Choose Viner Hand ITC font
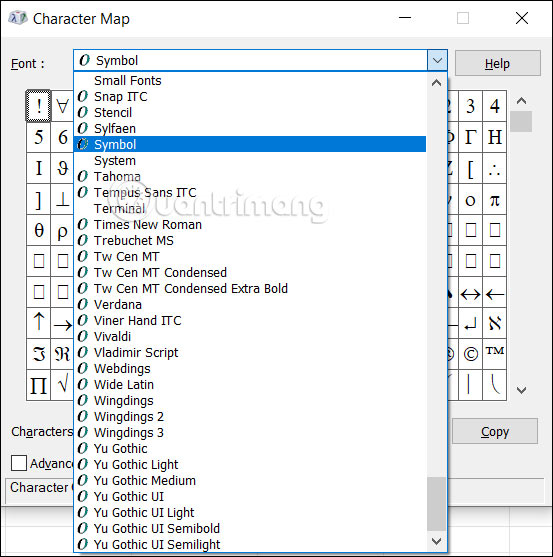The height and width of the screenshot is (557, 553). coord(250,320)
